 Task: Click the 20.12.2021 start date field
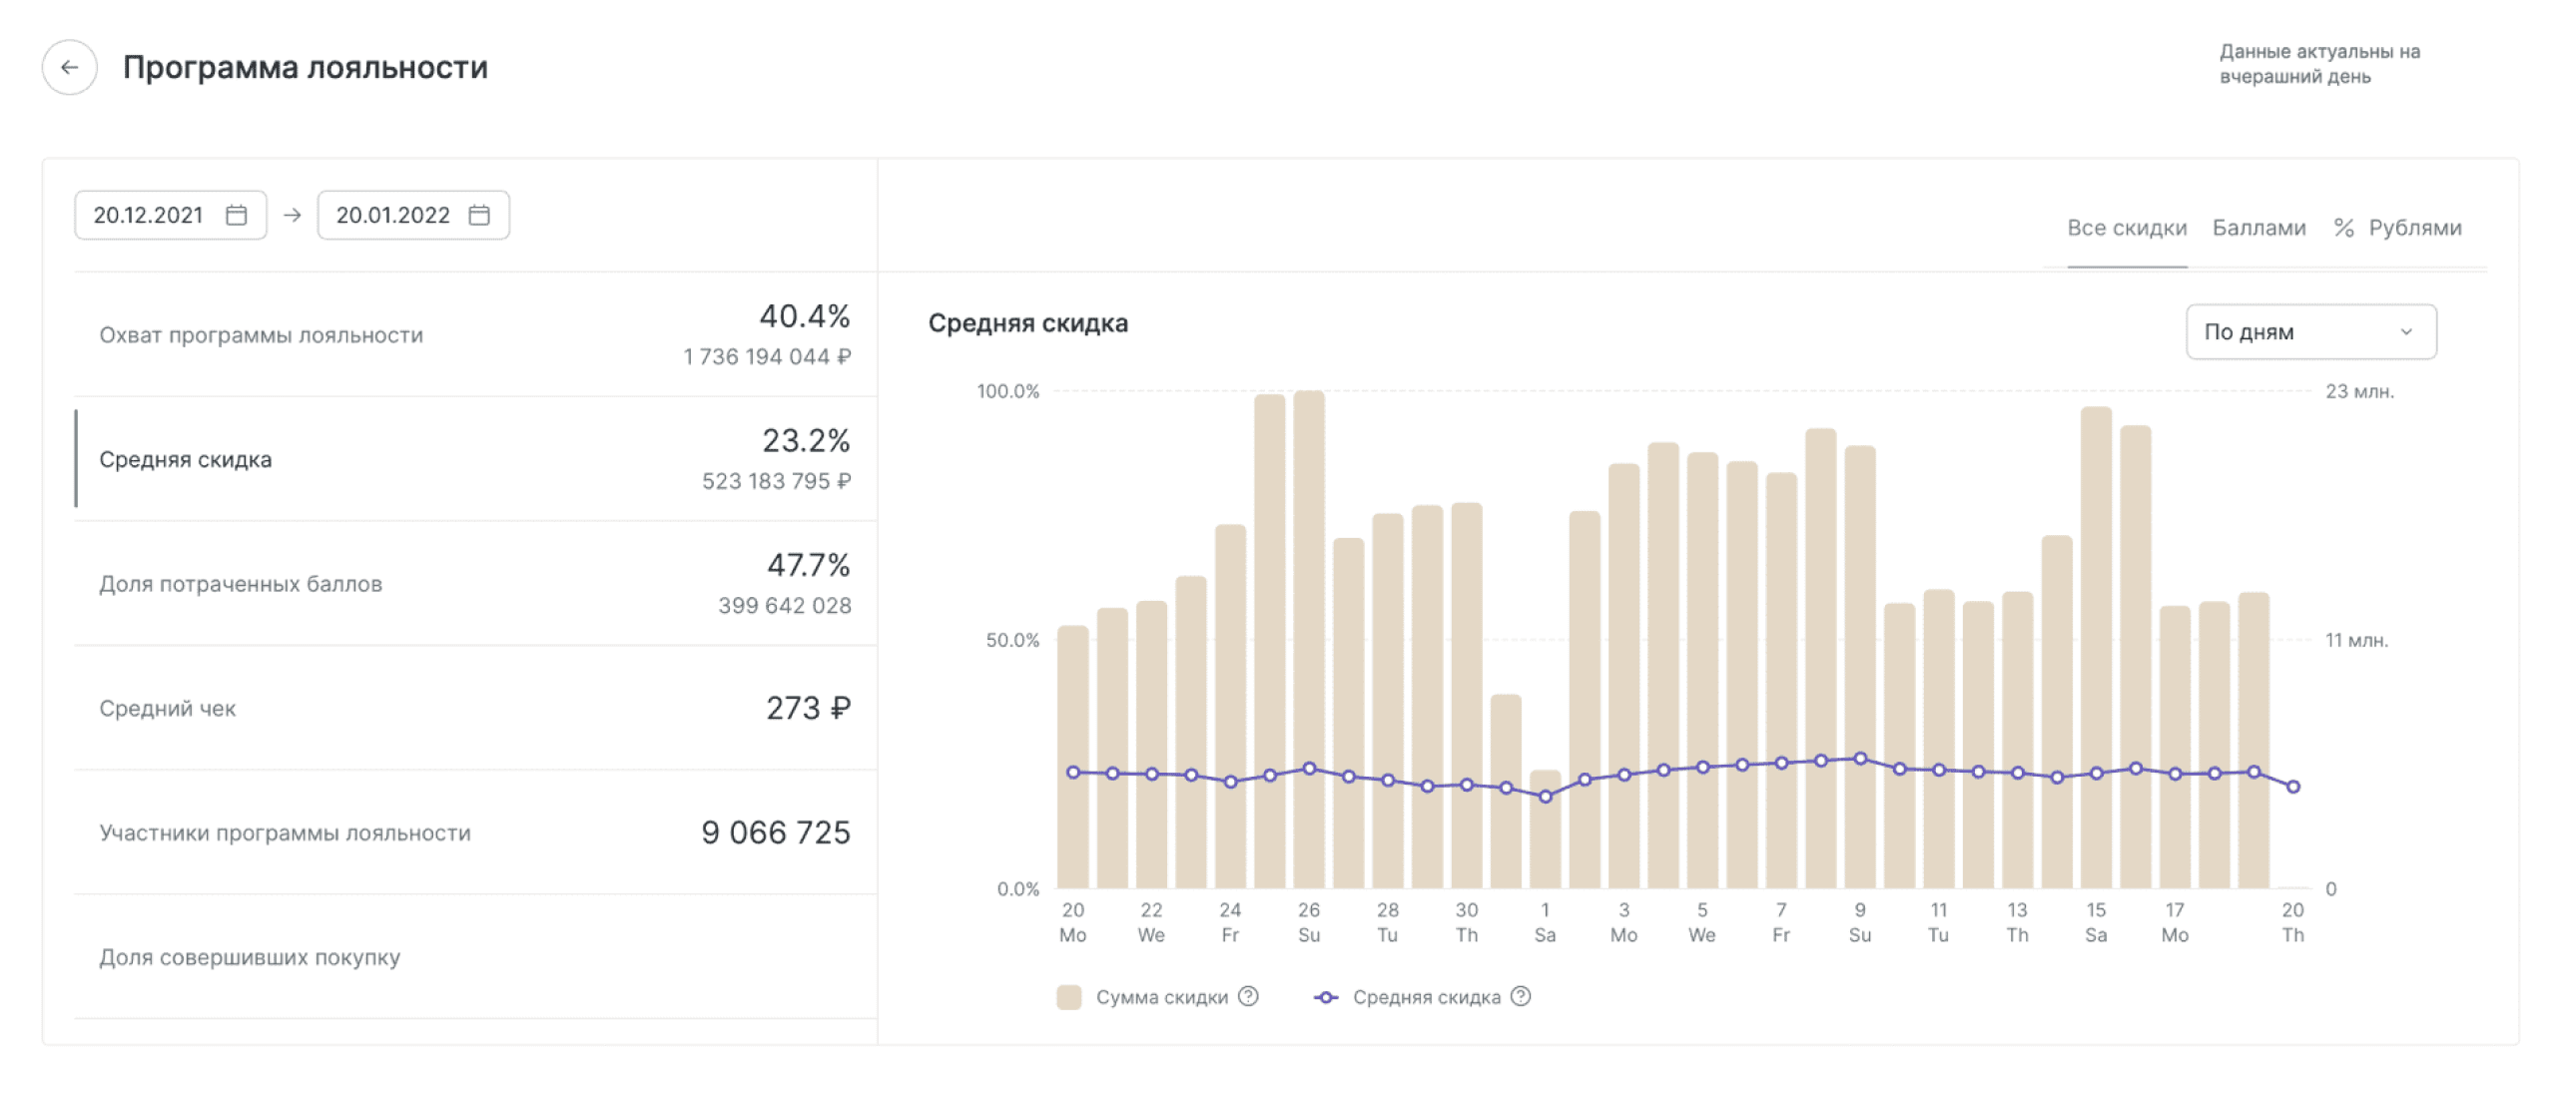coord(149,215)
